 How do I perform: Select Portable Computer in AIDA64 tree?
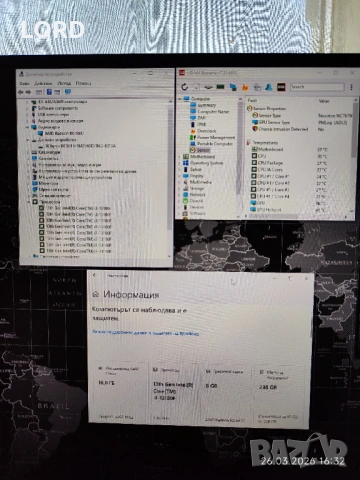click(215, 144)
